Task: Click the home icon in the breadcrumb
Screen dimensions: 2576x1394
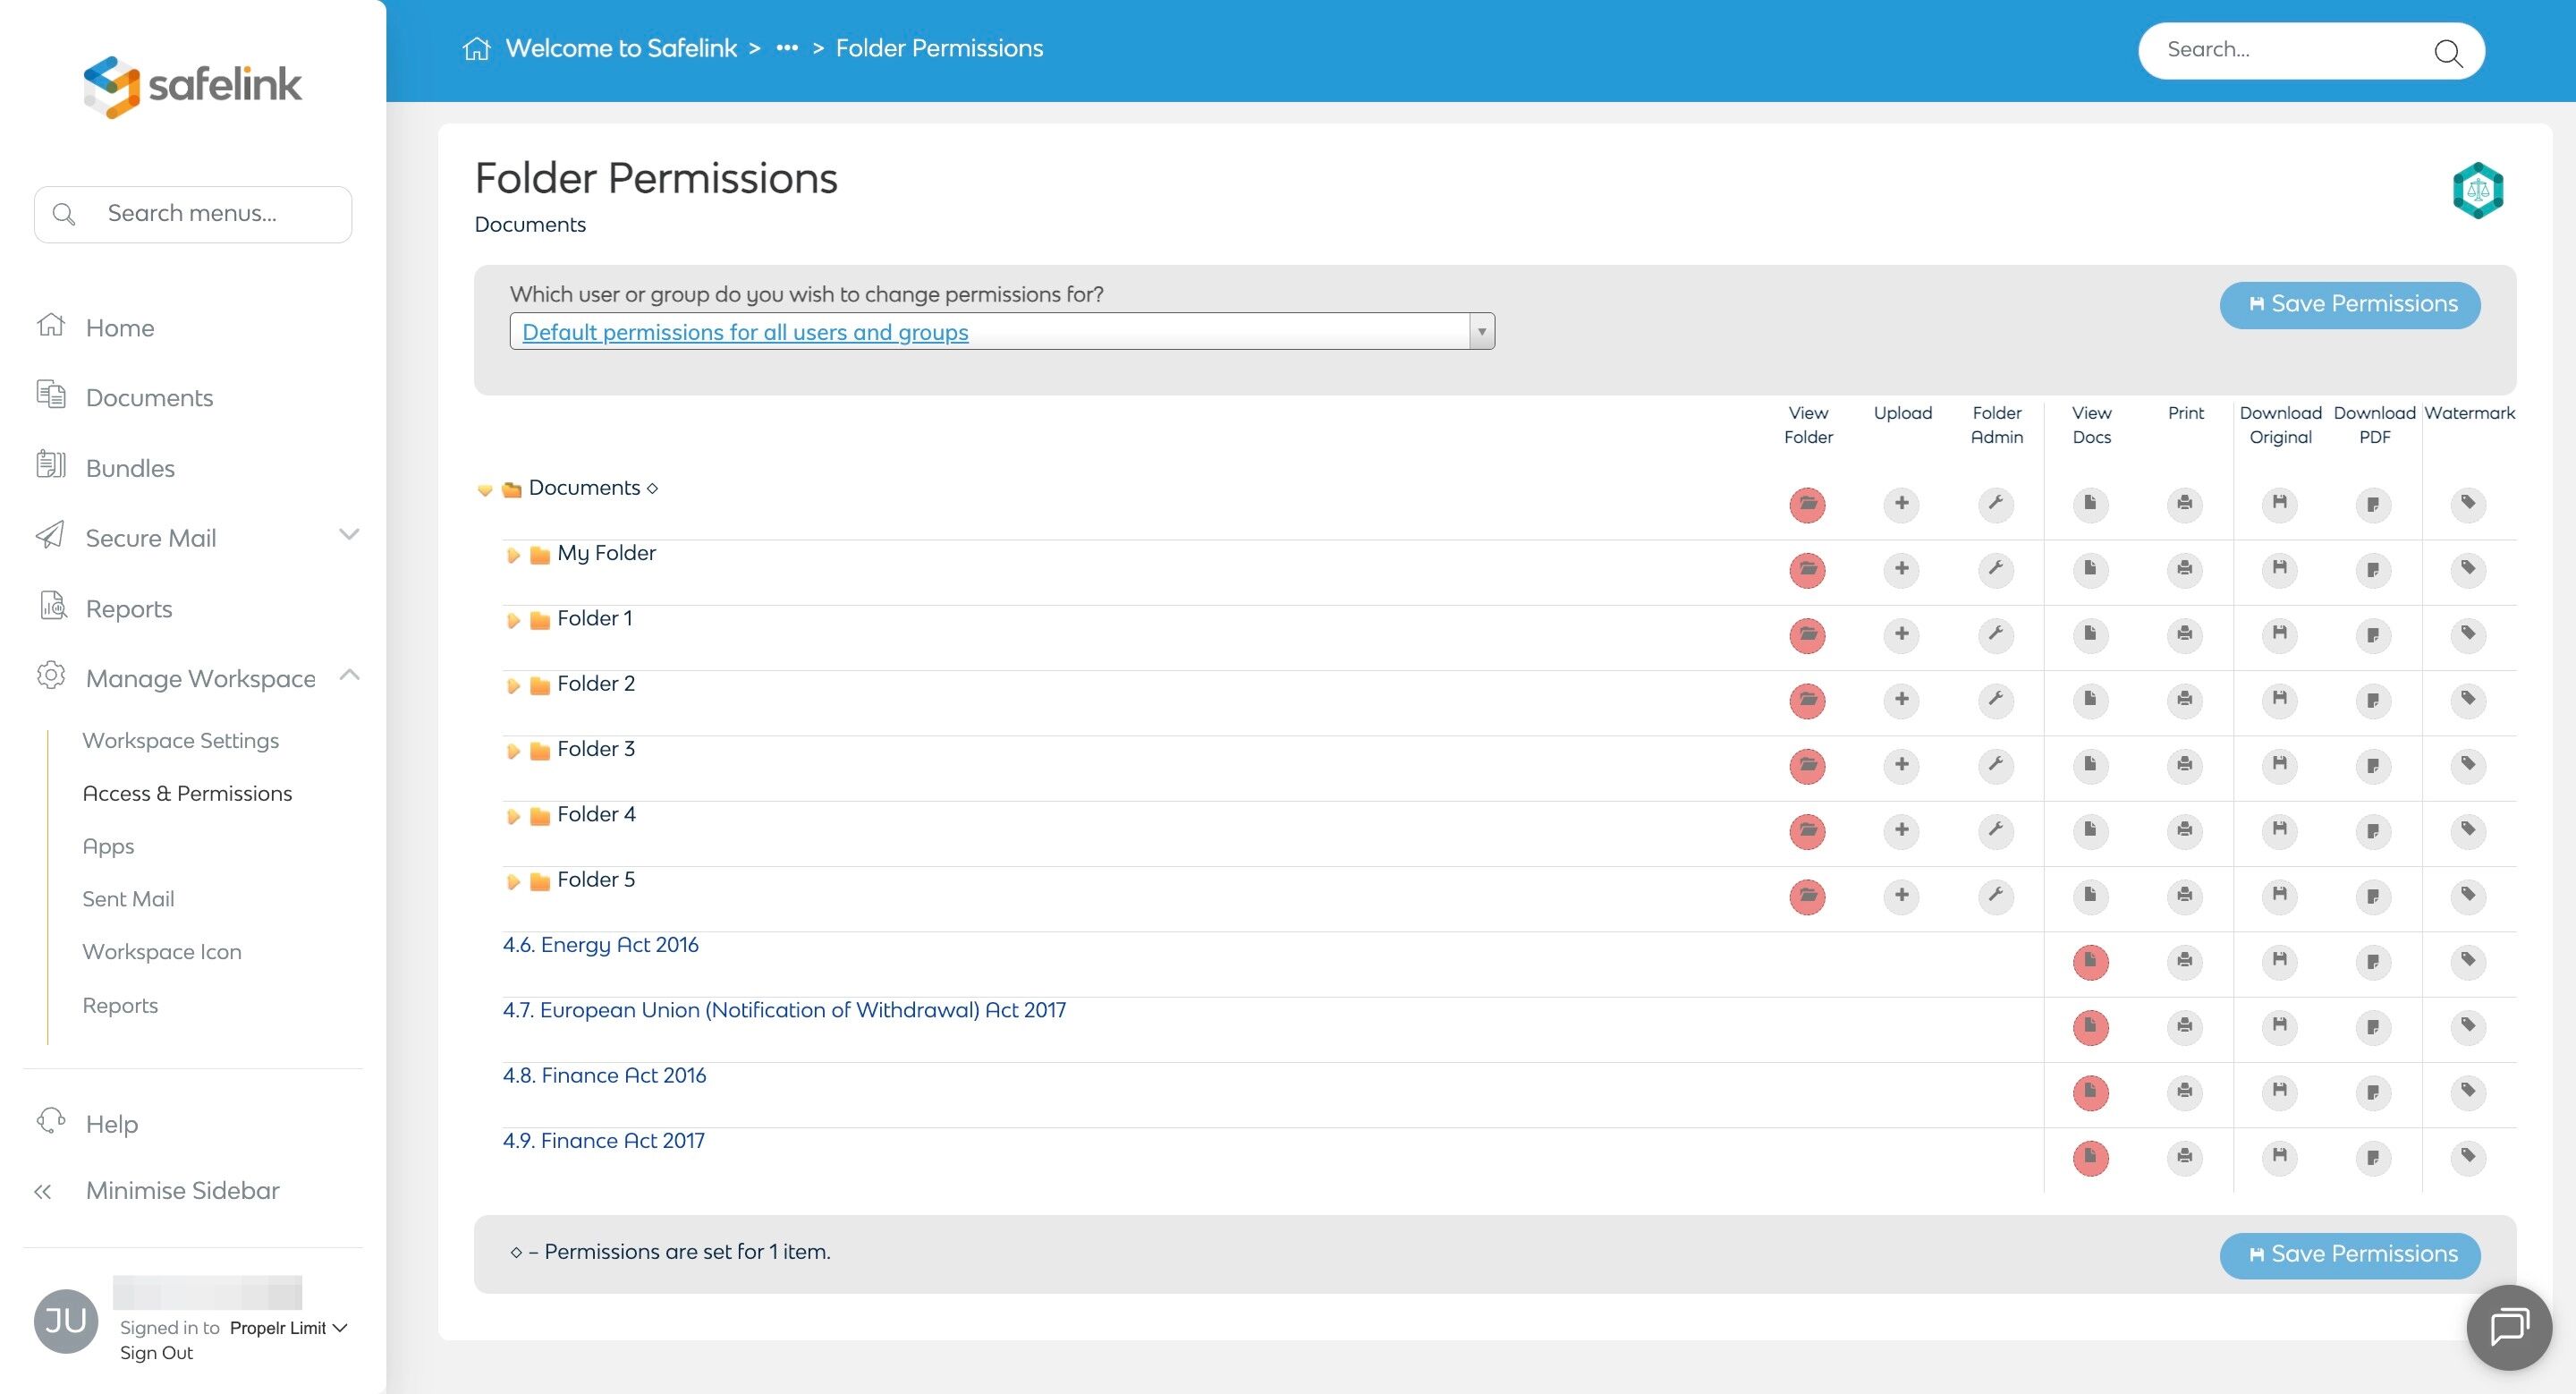Action: [476, 48]
